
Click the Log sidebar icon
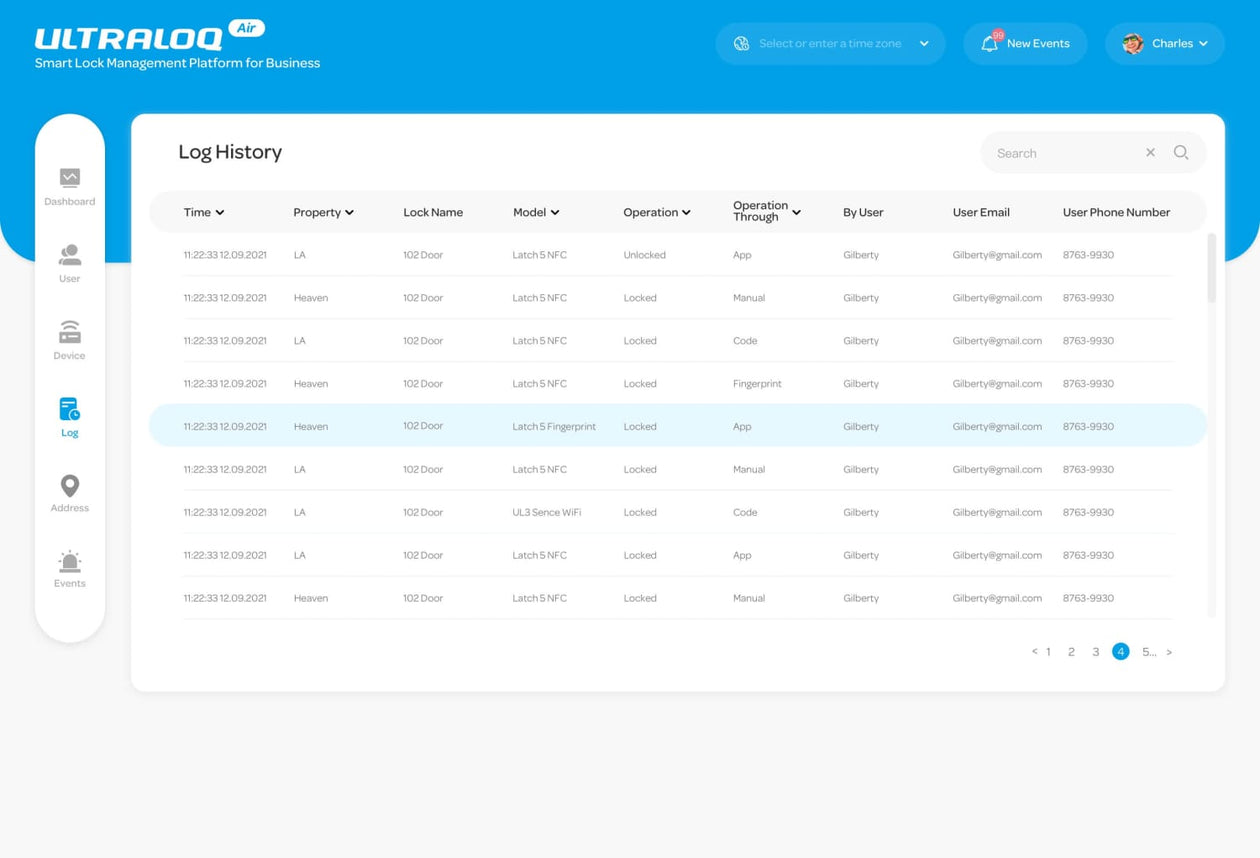(69, 409)
